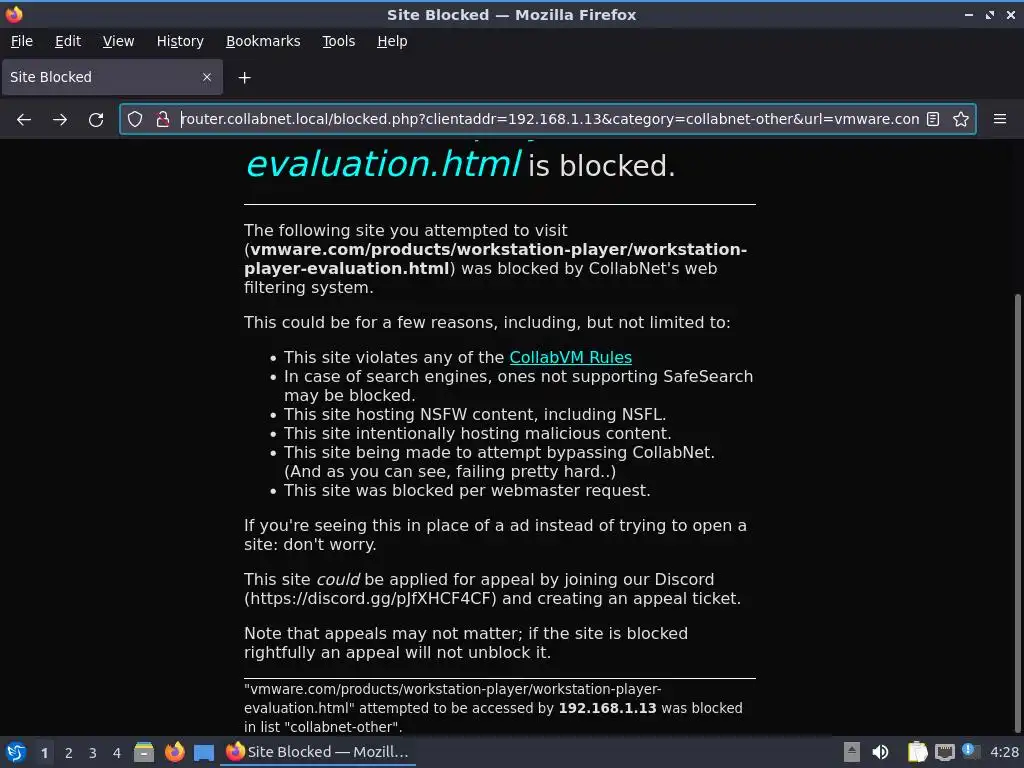Open the network status tray icon
The width and height of the screenshot is (1024, 768).
pyautogui.click(x=944, y=752)
